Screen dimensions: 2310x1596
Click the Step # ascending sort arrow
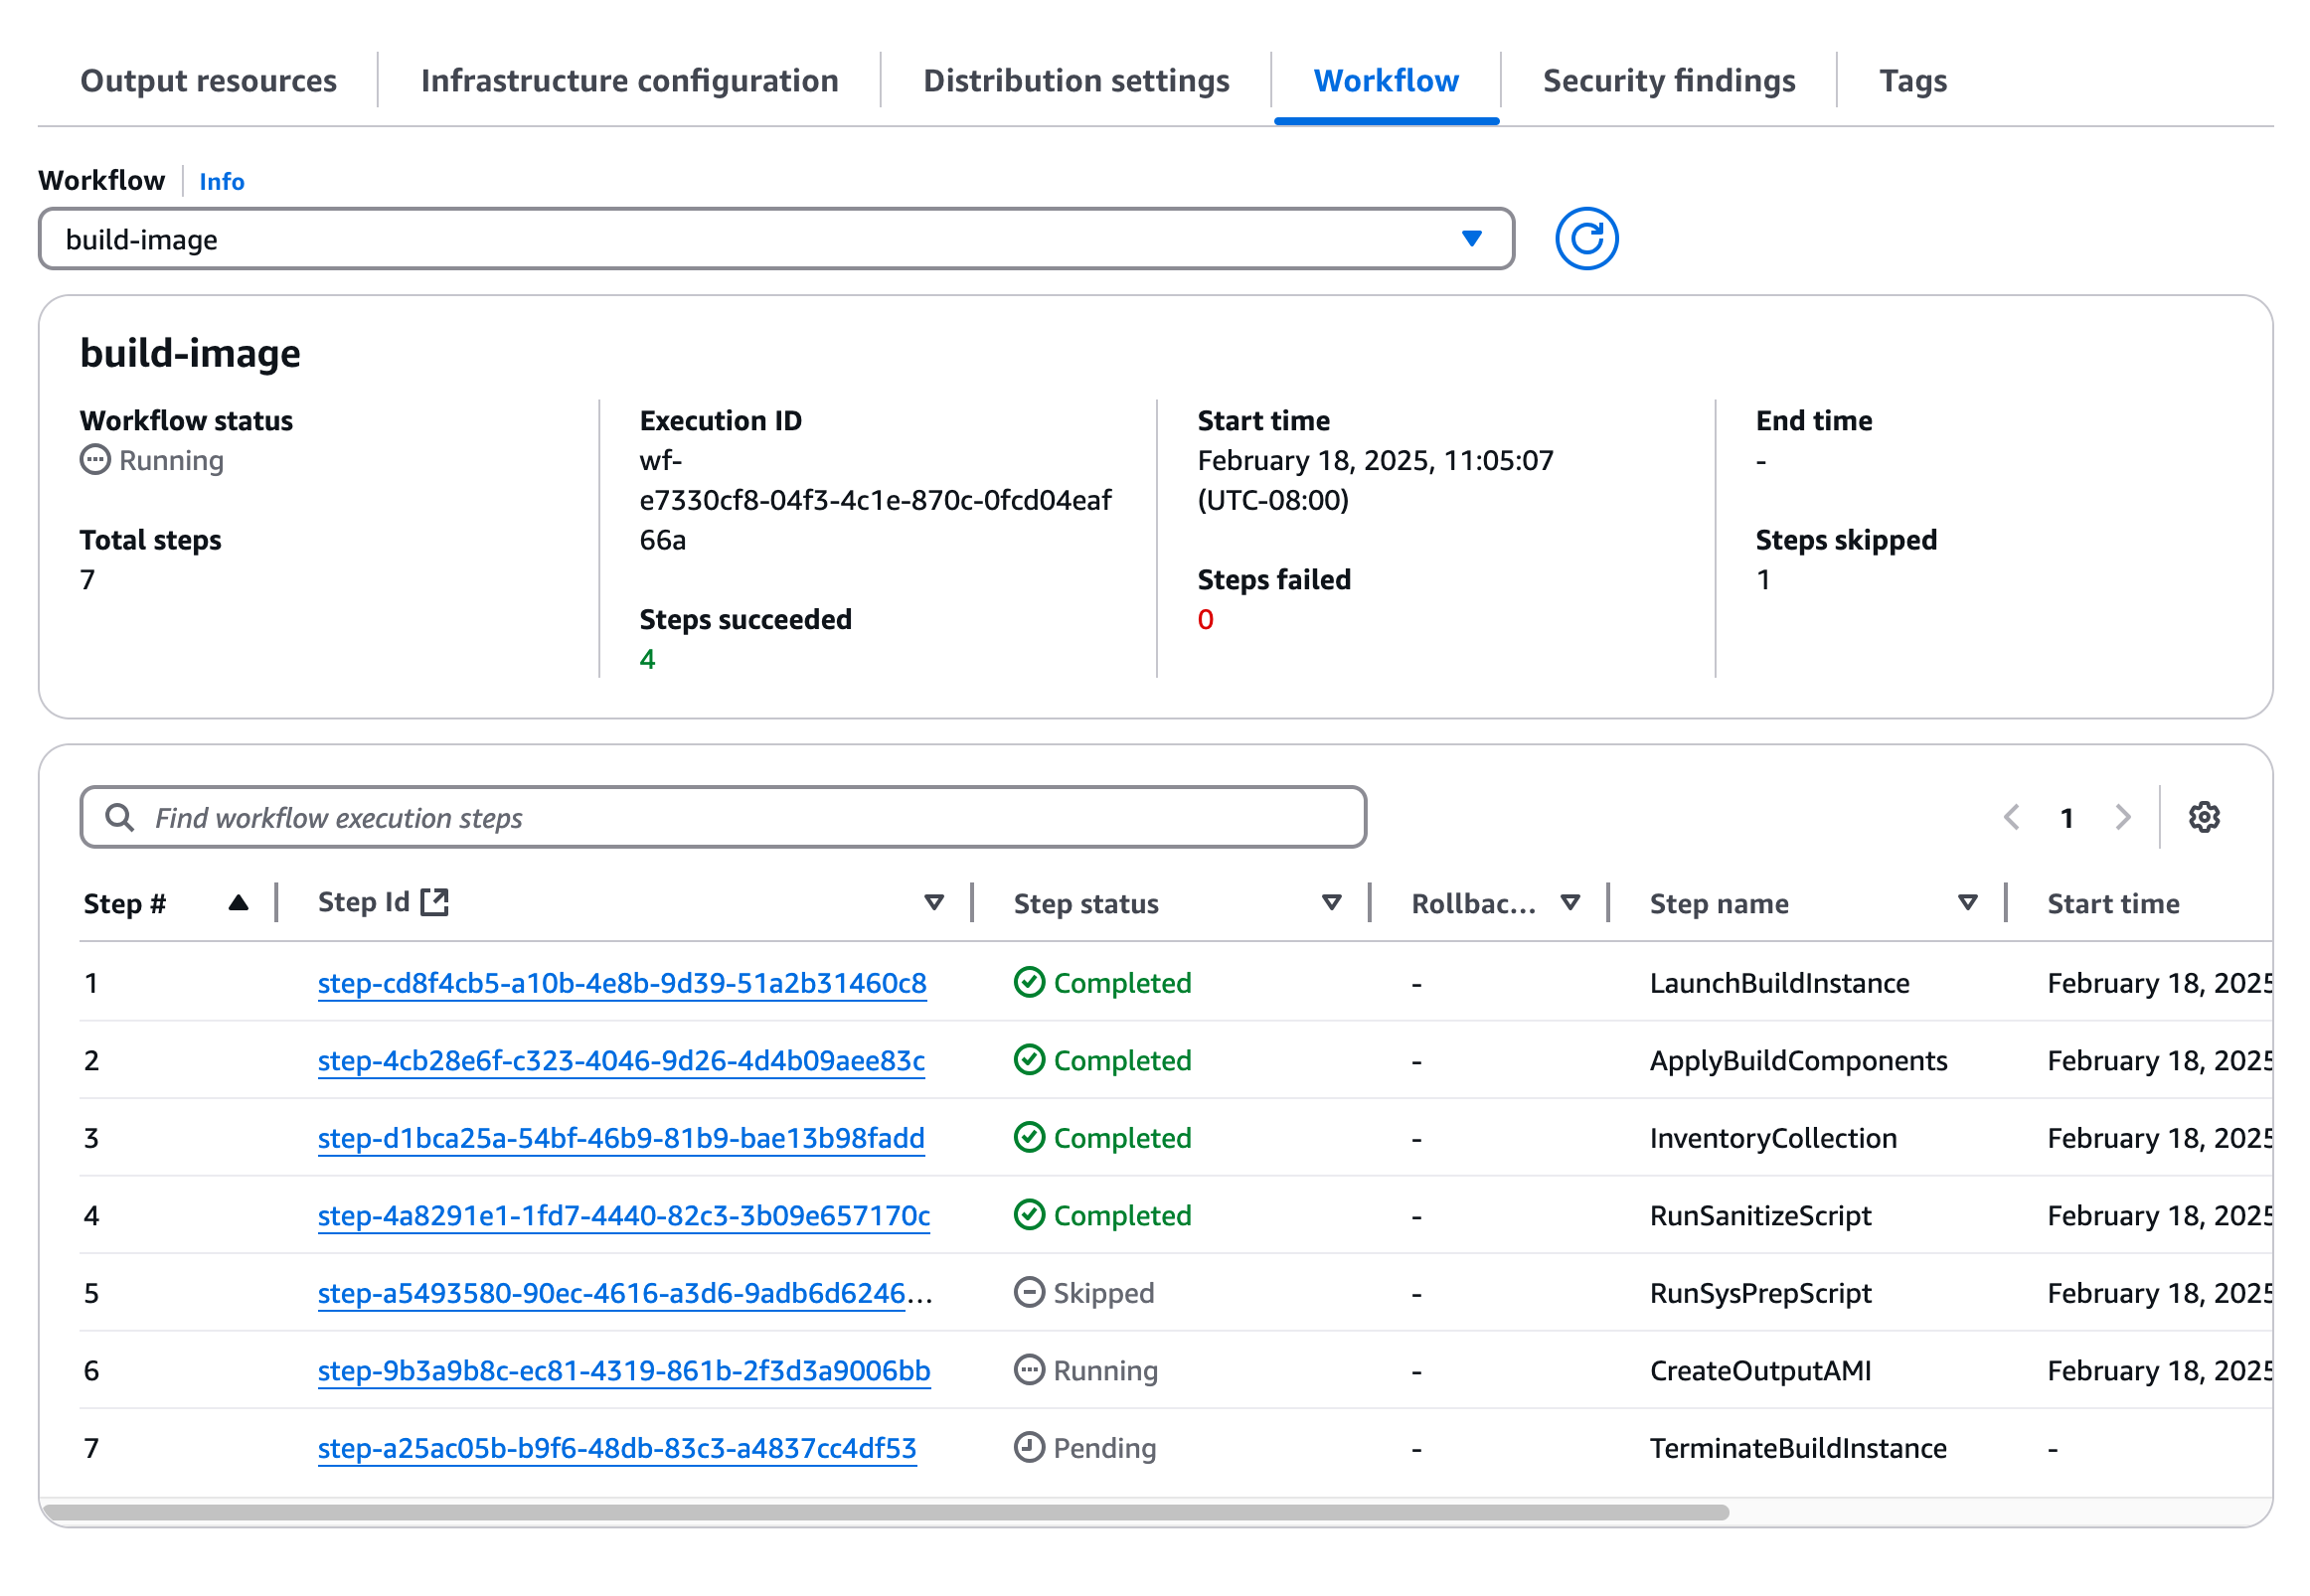point(238,903)
